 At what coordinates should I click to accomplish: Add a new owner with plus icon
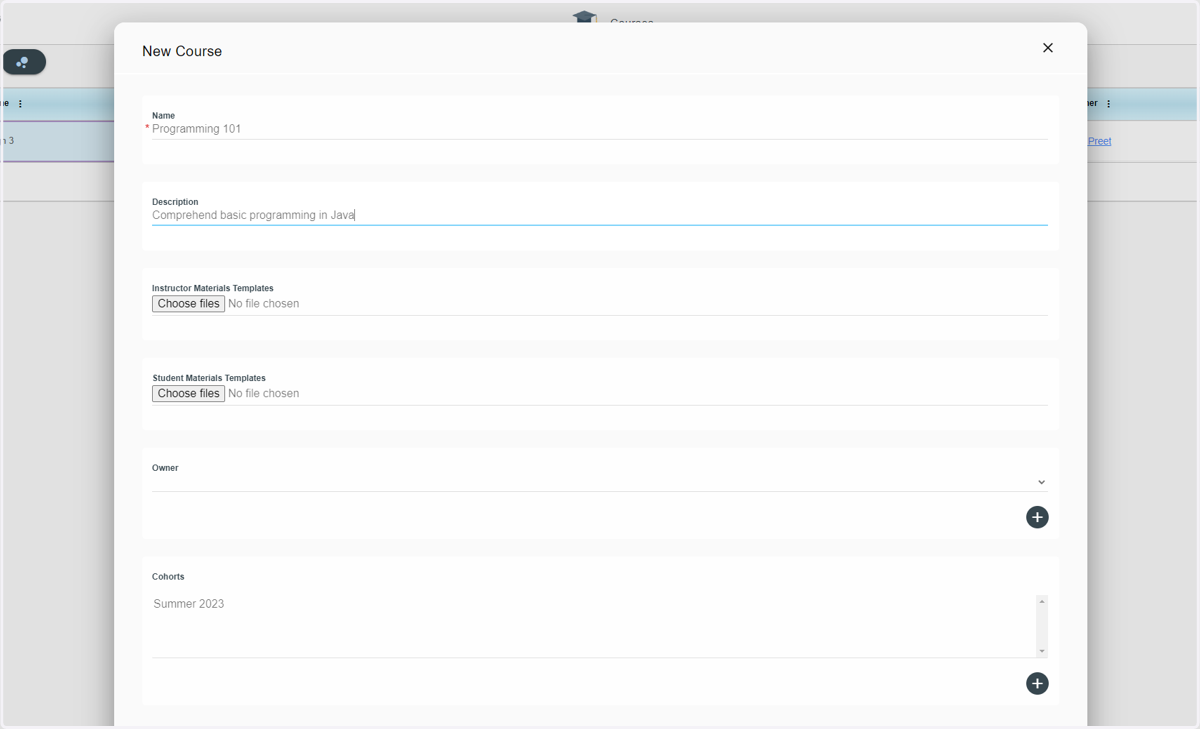click(1037, 517)
